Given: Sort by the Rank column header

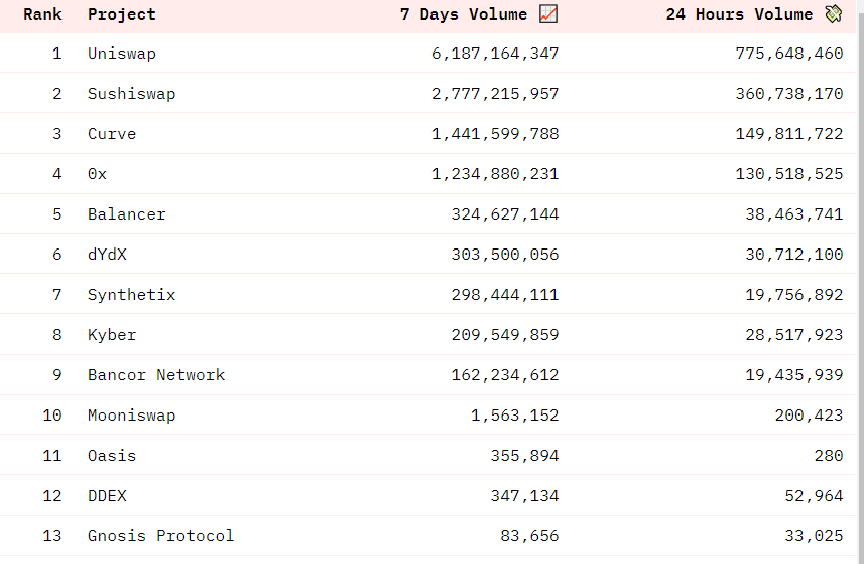Looking at the screenshot, I should tap(42, 14).
